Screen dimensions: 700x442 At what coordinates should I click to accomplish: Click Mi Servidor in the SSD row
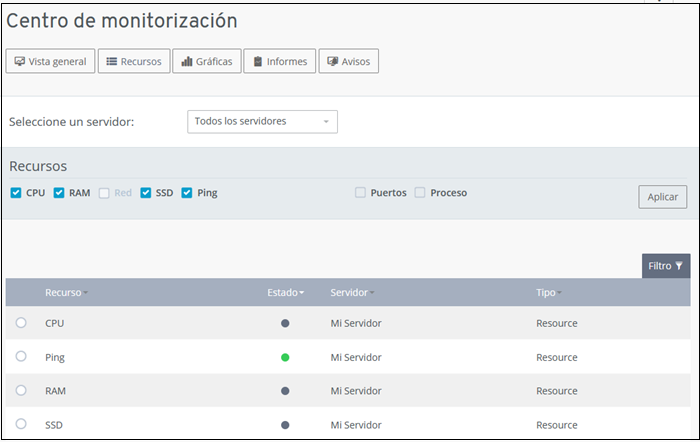[356, 425]
